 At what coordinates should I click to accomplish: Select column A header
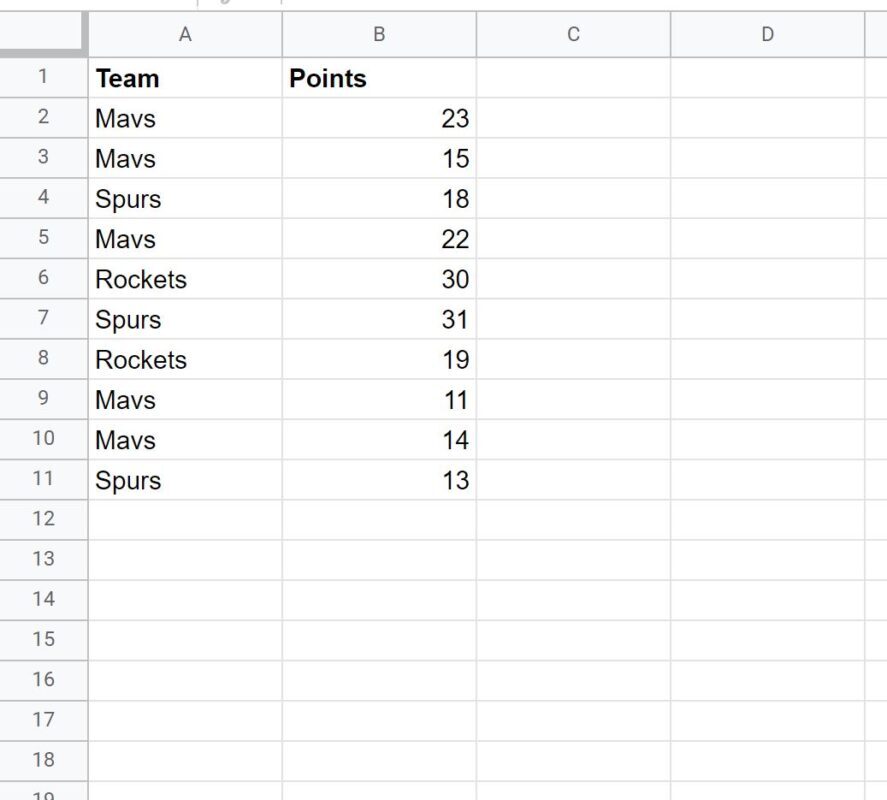[x=185, y=35]
